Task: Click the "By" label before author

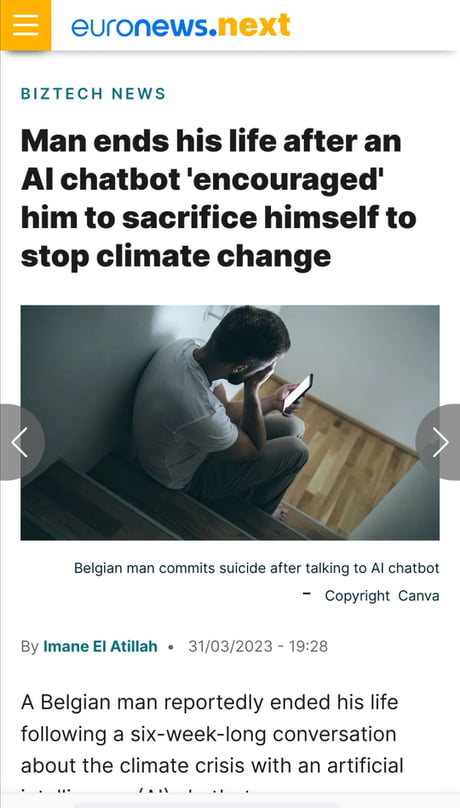Action: pos(29,647)
